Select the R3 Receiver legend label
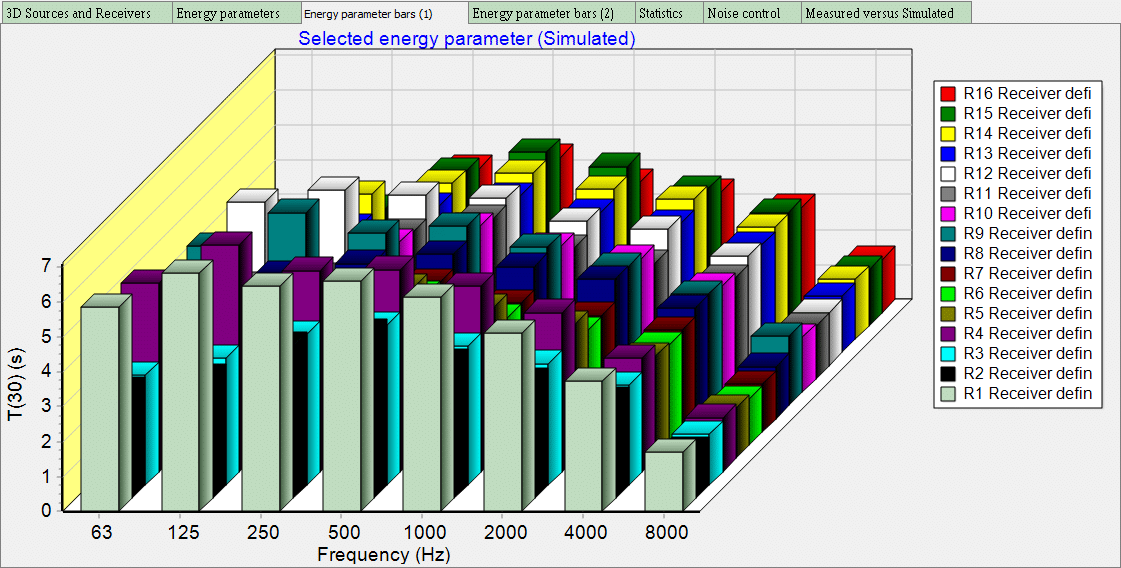 pyautogui.click(x=1027, y=353)
